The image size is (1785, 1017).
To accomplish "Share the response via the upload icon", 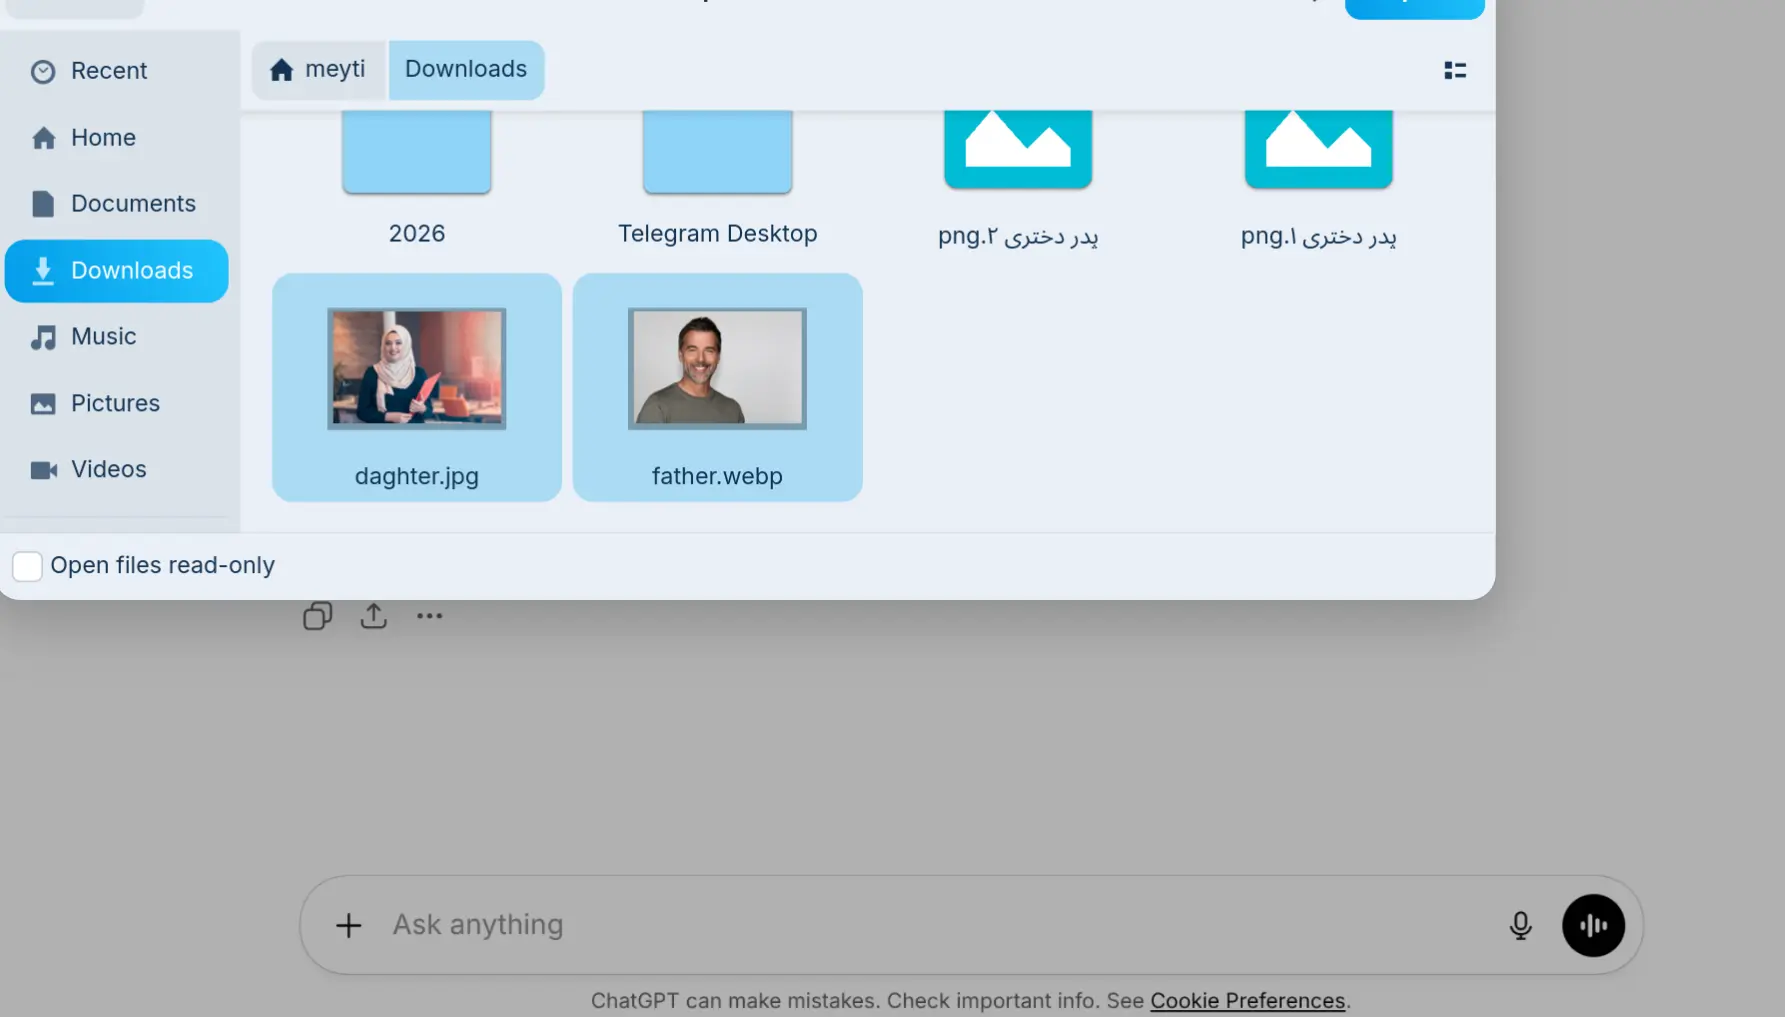I will tap(372, 615).
